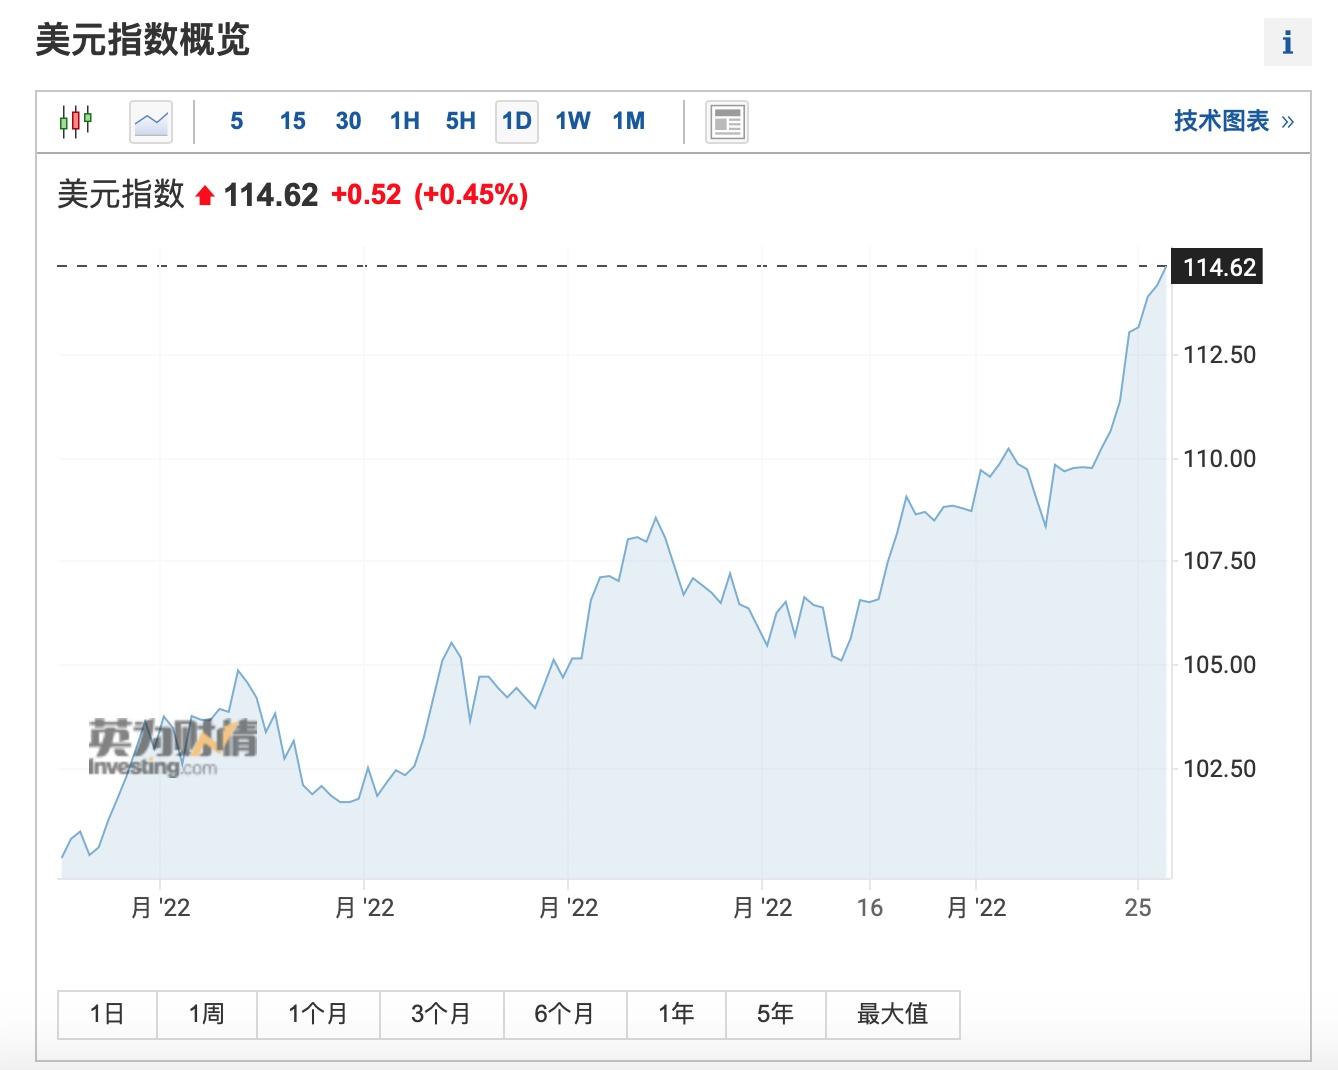Select the 3个月 range tab
The height and width of the screenshot is (1070, 1338).
(x=441, y=1014)
